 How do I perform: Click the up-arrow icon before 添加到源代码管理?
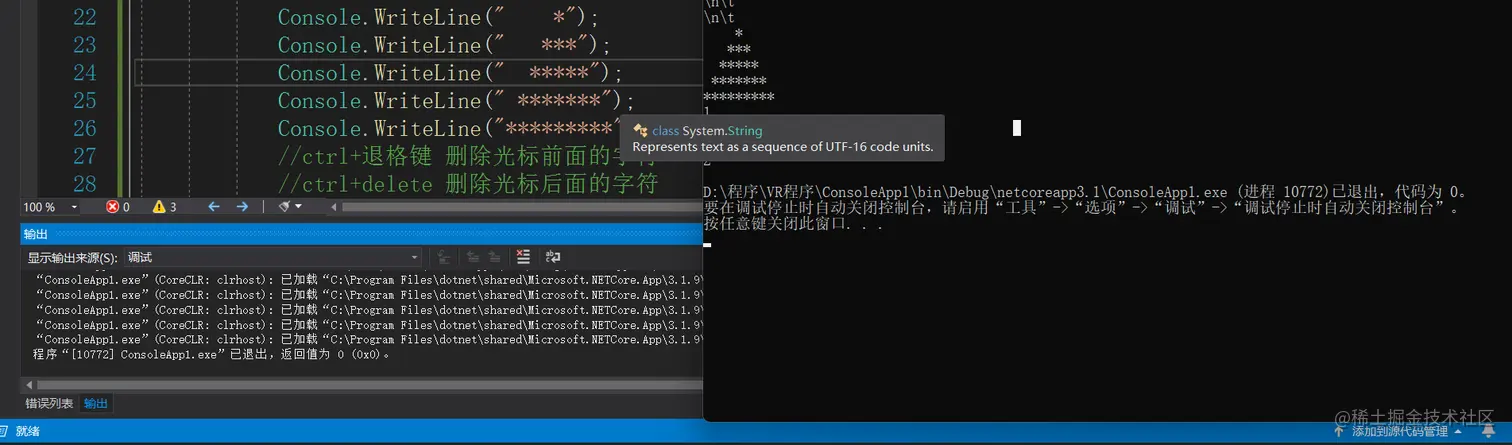tap(1340, 432)
